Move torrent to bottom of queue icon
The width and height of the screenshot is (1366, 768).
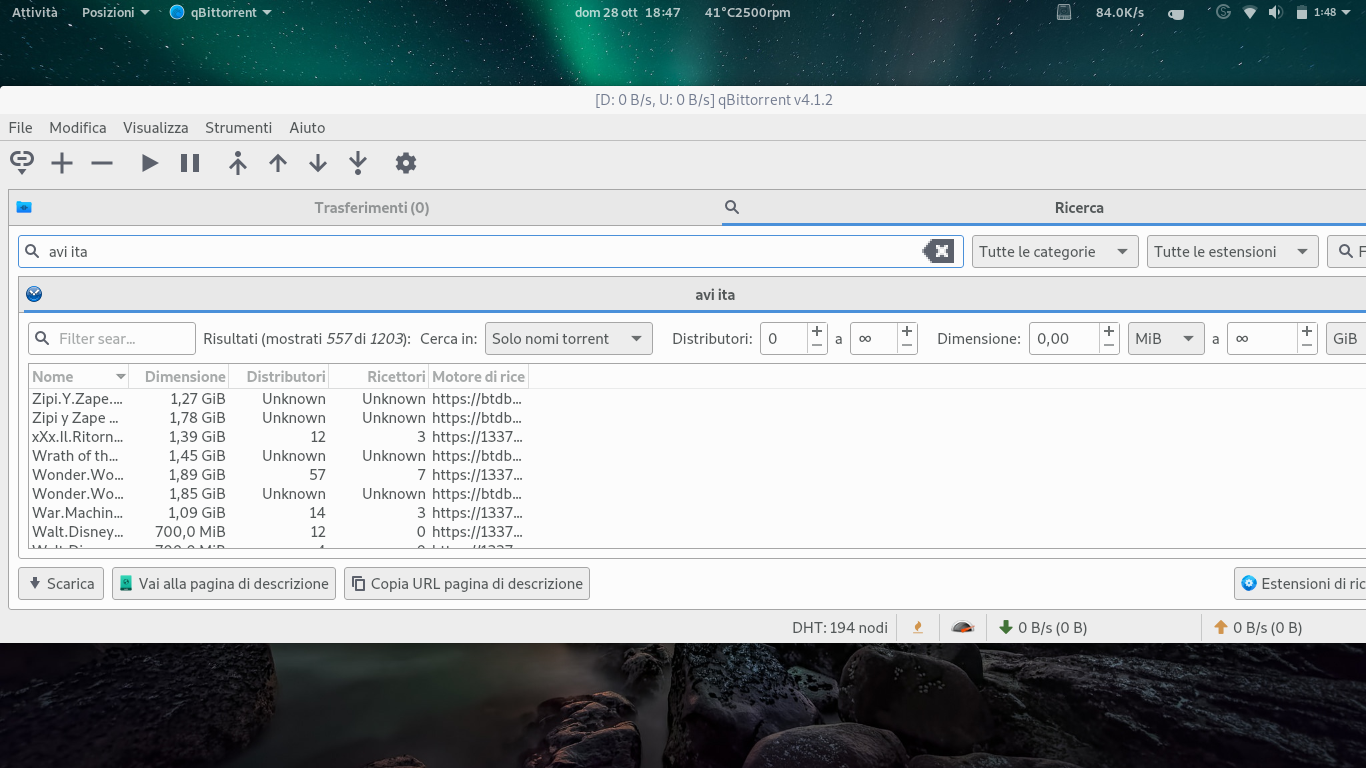point(358,163)
